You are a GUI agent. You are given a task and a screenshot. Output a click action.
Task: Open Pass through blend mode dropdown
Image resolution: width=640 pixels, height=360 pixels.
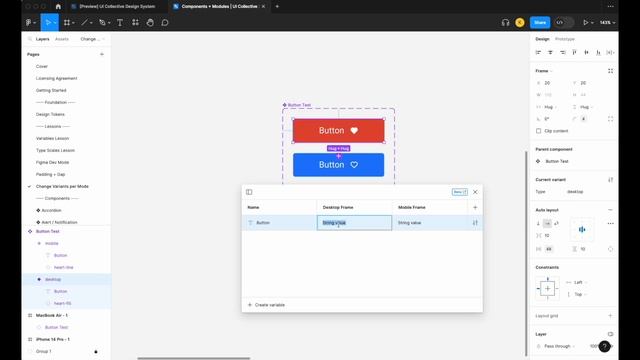557,346
